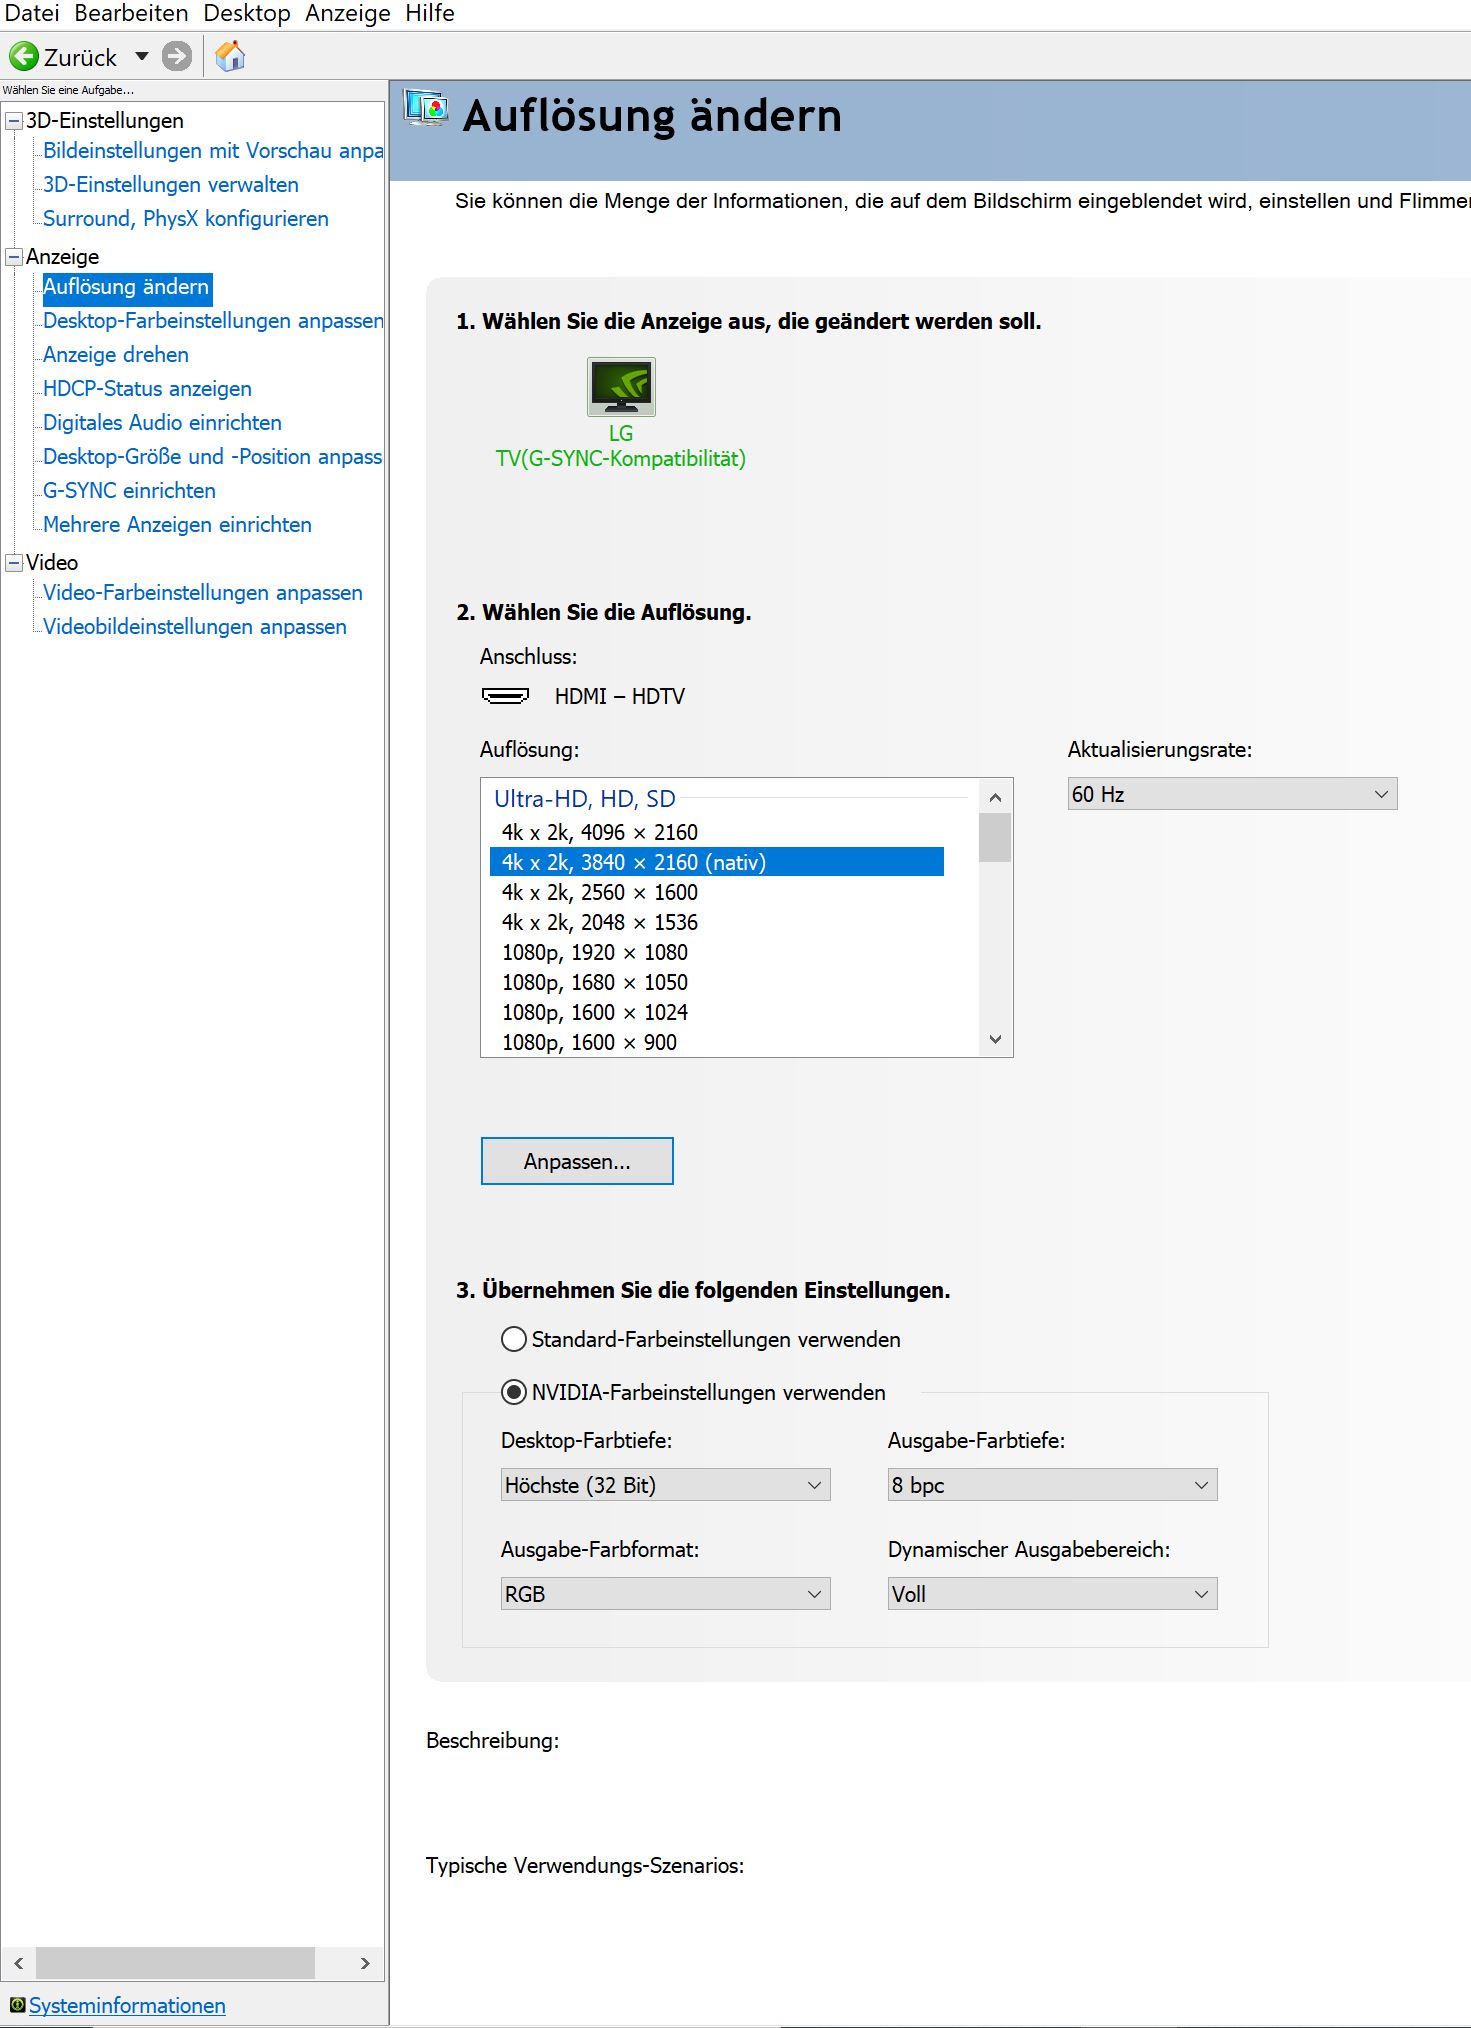Open the Ausgabe-Farbtiefe 8 bpc dropdown
The image size is (1471, 2028).
point(1052,1485)
